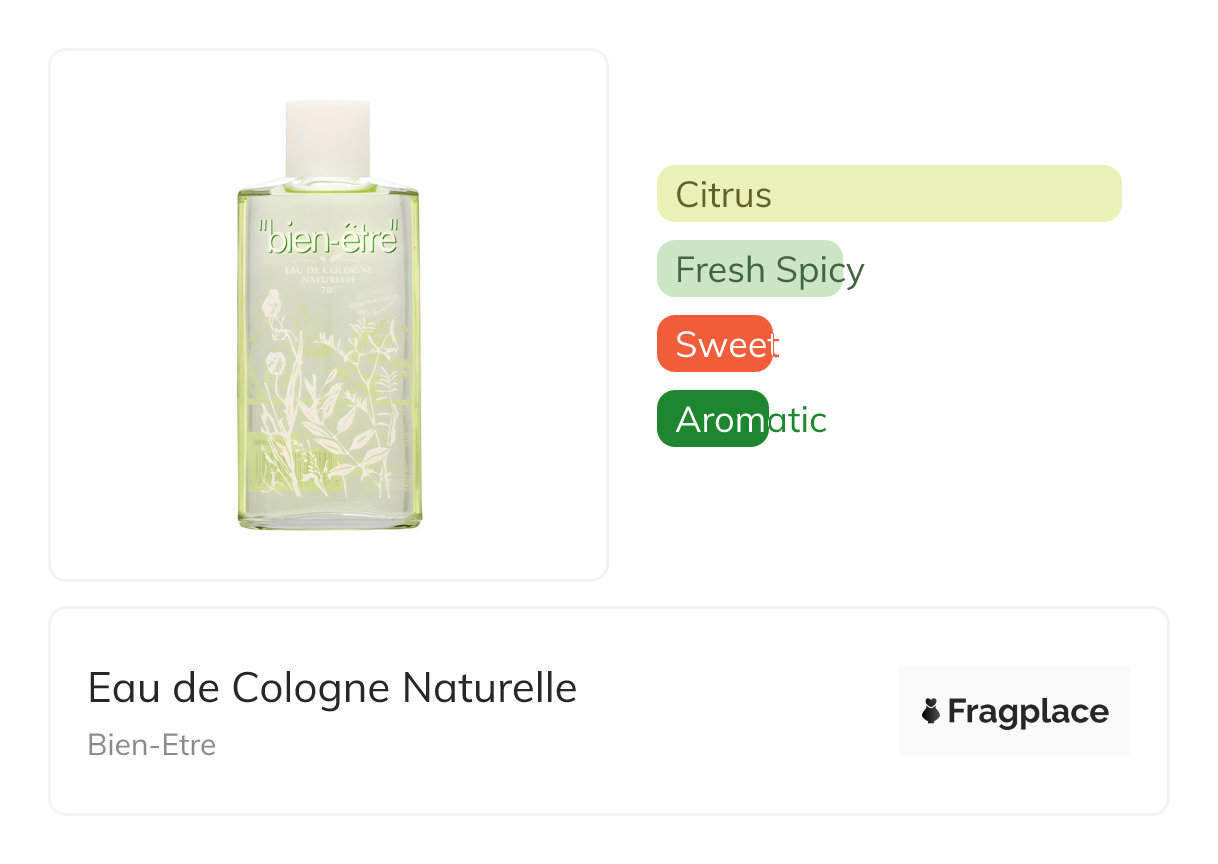Screen dimensions: 1218x864
Task: Click the perfume bottle product image
Action: click(329, 314)
